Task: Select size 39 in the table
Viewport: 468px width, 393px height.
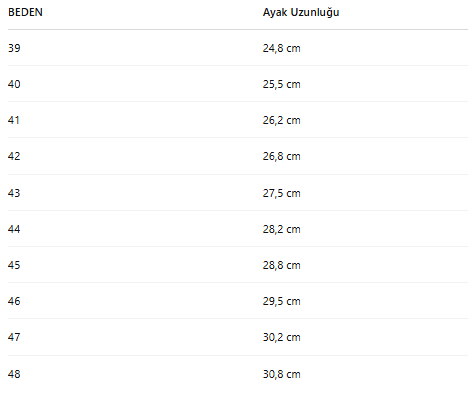Action: pos(14,48)
